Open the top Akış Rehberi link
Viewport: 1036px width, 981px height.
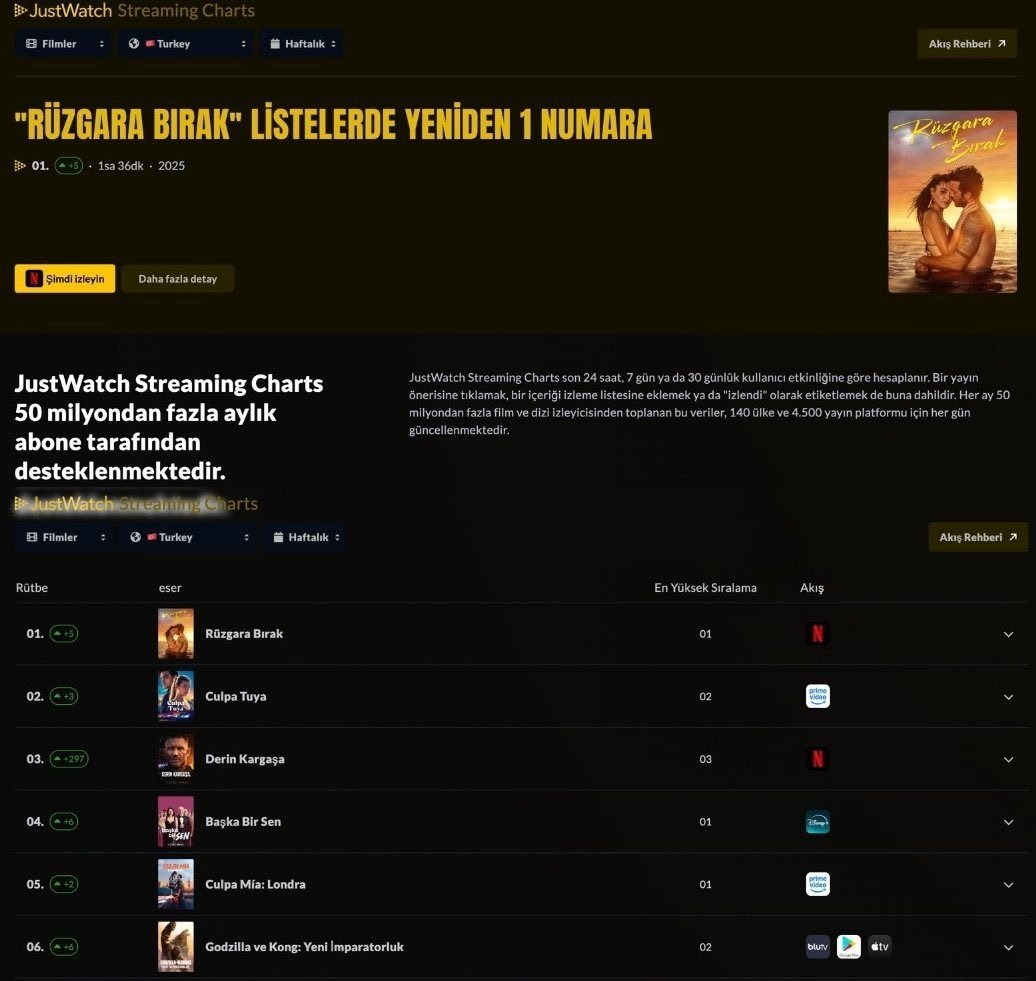966,44
